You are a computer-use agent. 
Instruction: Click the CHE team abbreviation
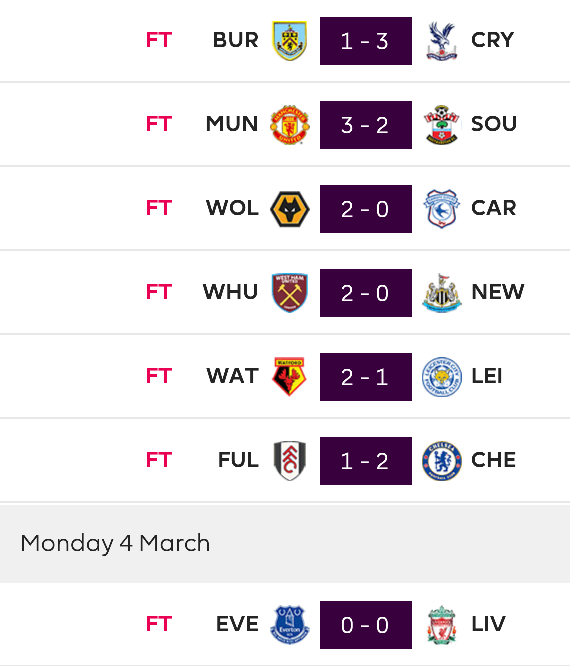tap(494, 460)
